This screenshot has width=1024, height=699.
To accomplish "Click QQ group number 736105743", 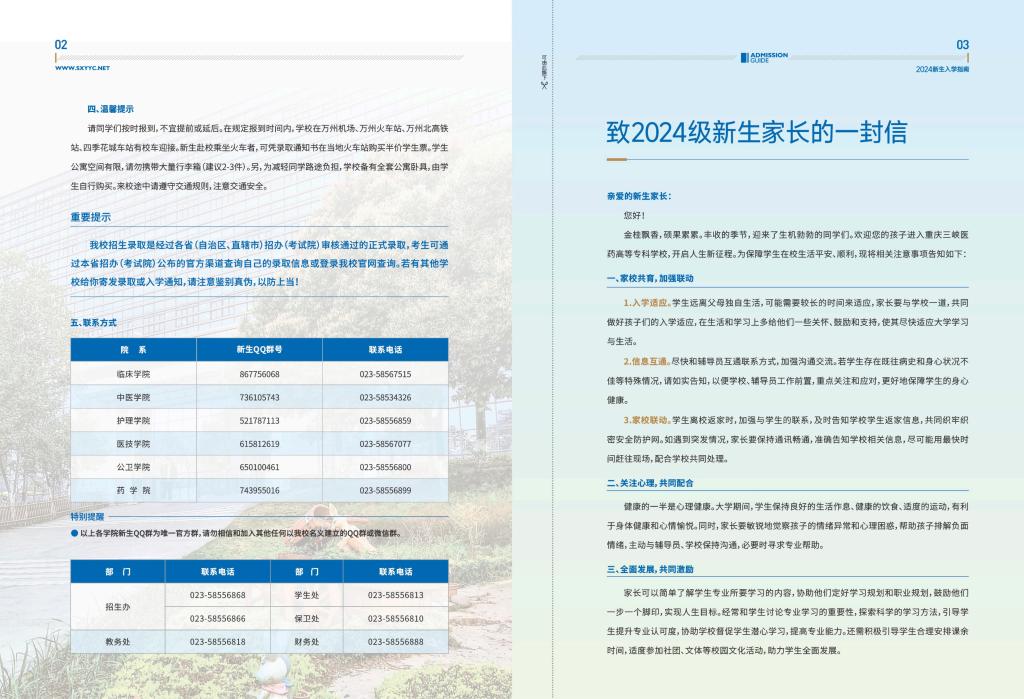I will (x=259, y=397).
